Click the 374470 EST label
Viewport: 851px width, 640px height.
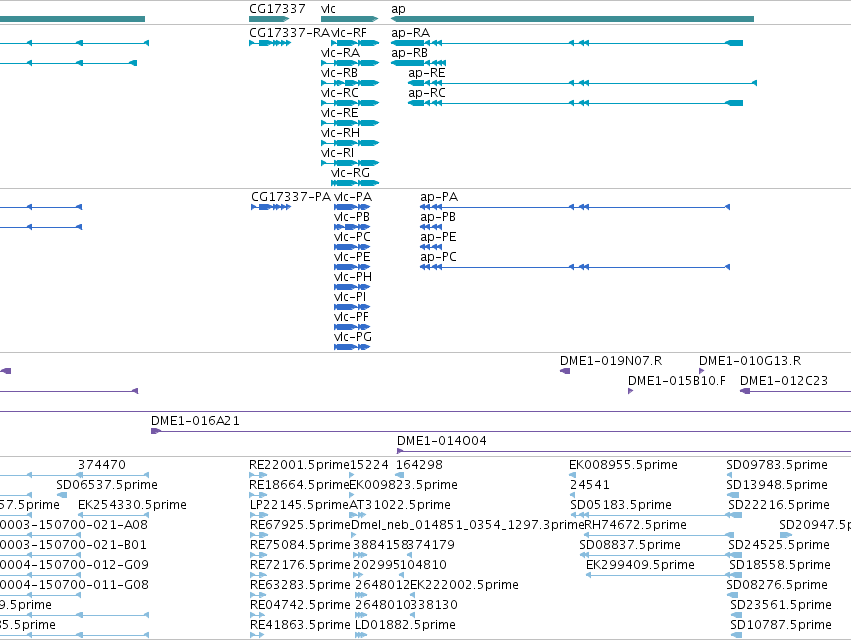[x=102, y=465]
